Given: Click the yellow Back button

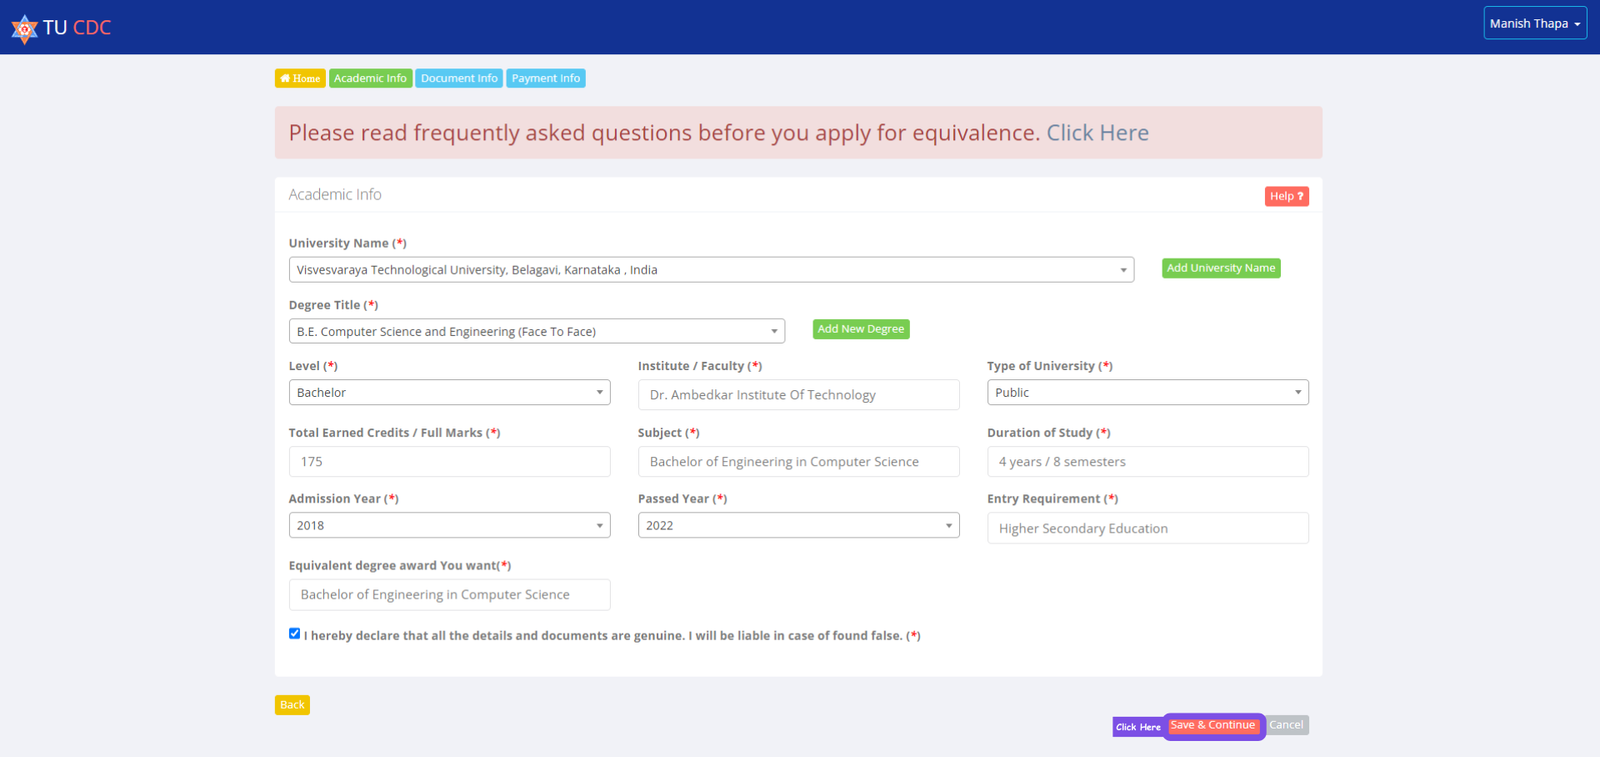Looking at the screenshot, I should pos(292,705).
